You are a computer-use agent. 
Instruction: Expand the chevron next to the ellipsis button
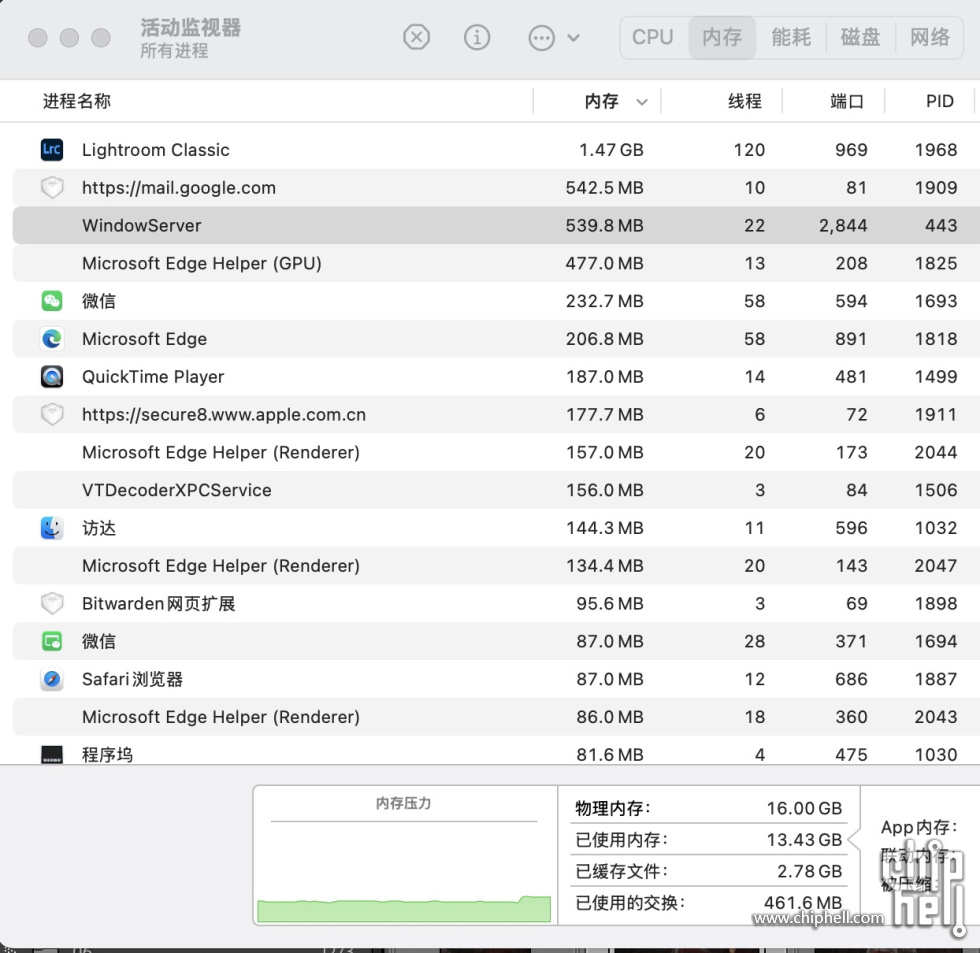click(x=573, y=37)
